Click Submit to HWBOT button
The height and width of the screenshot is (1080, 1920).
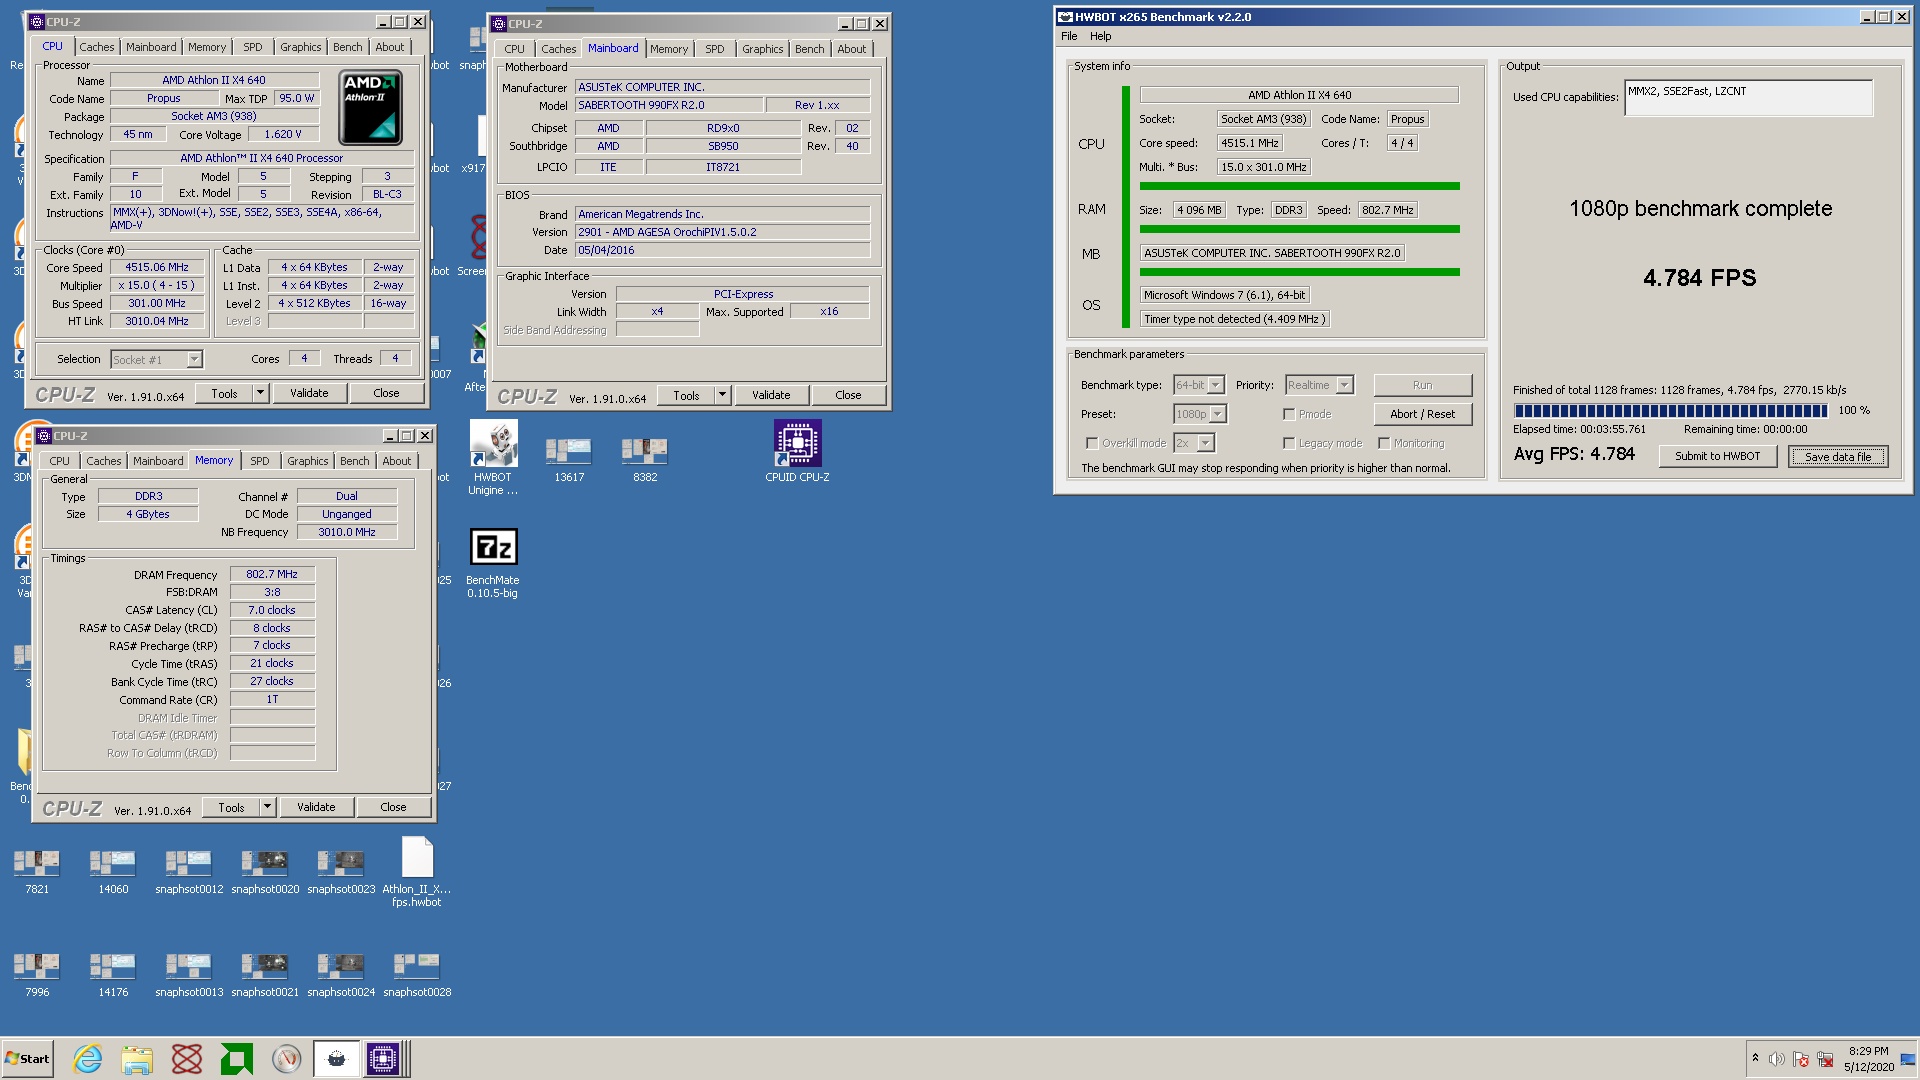[x=1717, y=456]
